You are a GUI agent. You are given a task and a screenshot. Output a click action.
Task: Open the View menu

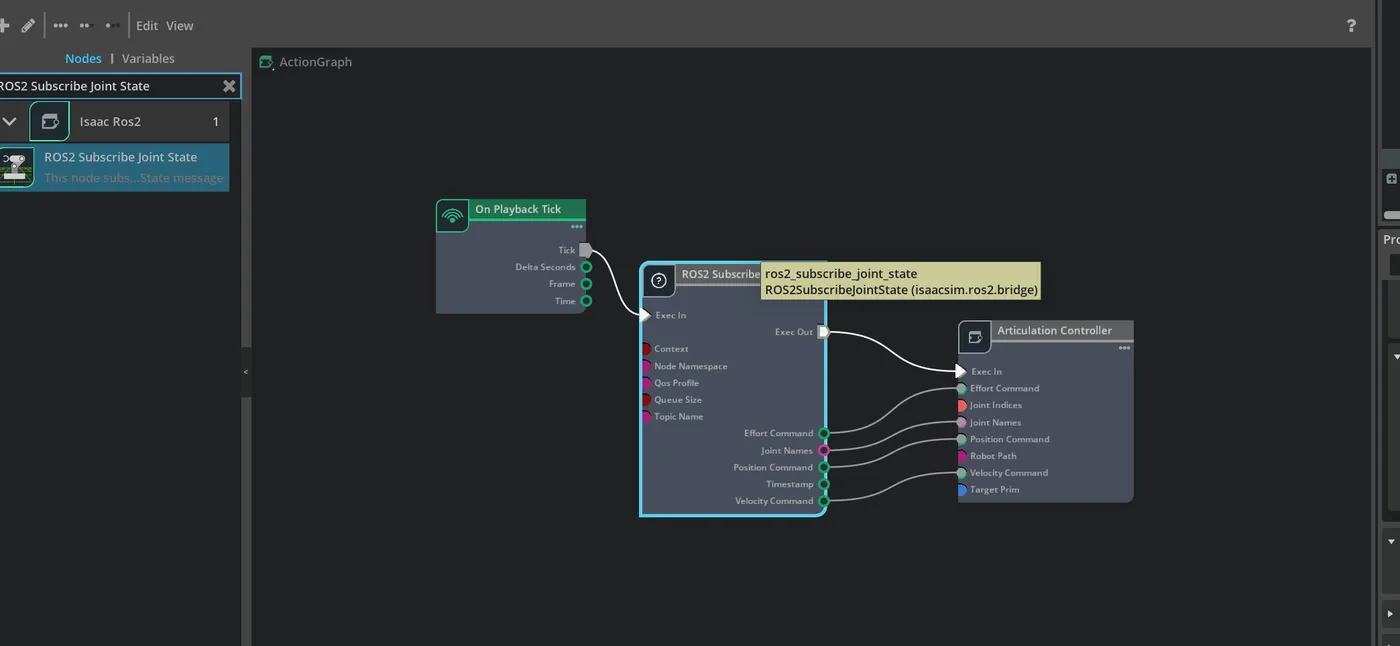pos(180,25)
